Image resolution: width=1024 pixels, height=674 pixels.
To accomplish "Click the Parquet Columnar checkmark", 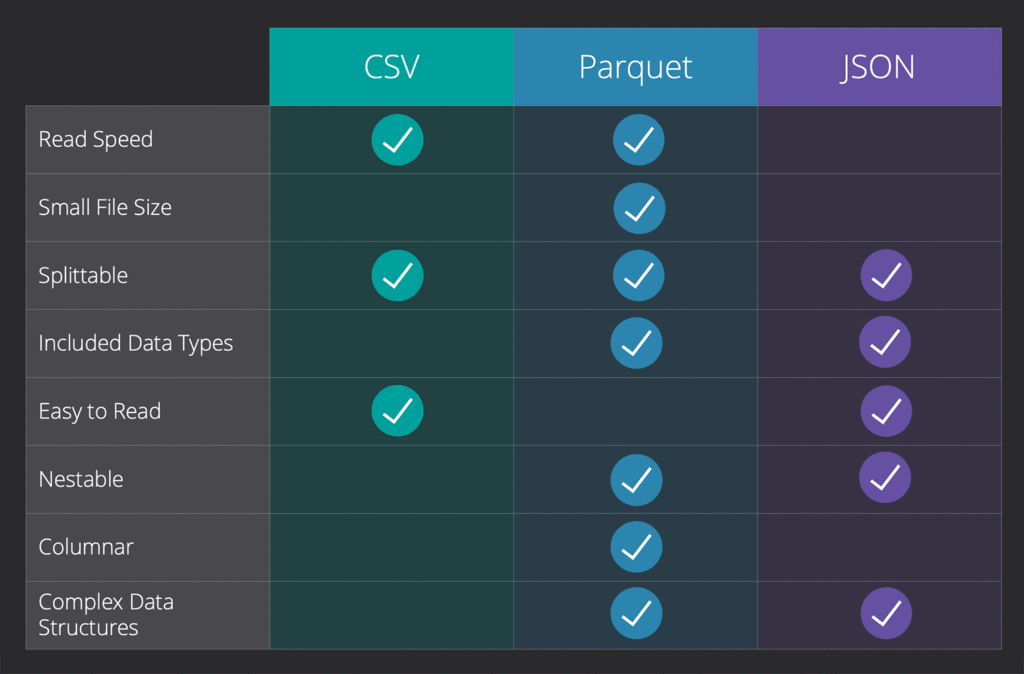I will (637, 547).
